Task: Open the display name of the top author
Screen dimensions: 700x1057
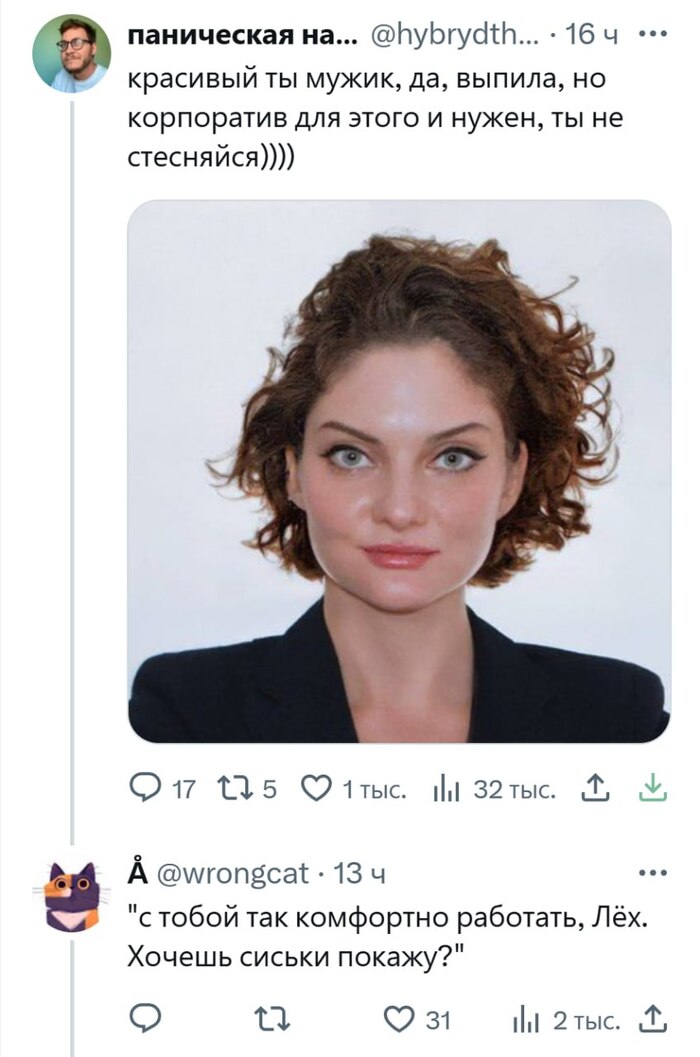Action: coord(239,36)
